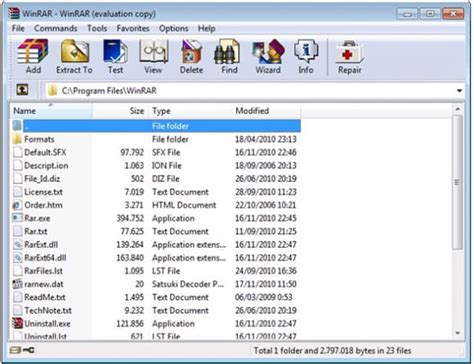The image size is (474, 364).
Task: Sort by the Type column header
Action: point(190,111)
